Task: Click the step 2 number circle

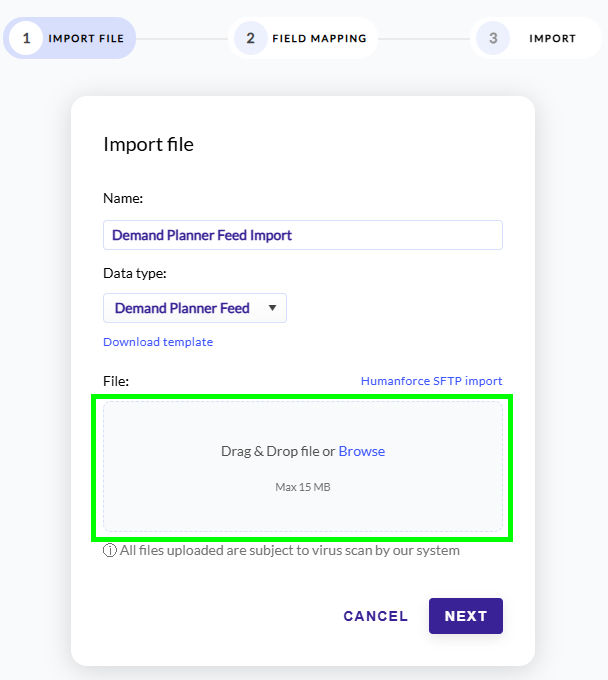Action: point(250,39)
